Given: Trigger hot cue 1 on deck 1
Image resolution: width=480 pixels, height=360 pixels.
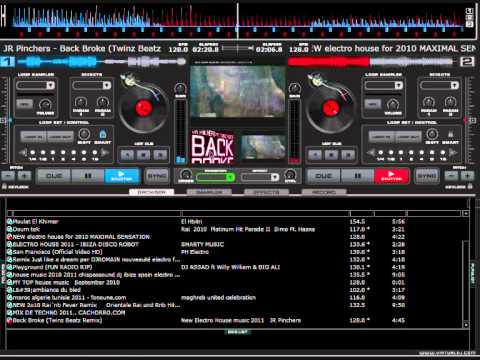Looking at the screenshot, I should (x=128, y=155).
